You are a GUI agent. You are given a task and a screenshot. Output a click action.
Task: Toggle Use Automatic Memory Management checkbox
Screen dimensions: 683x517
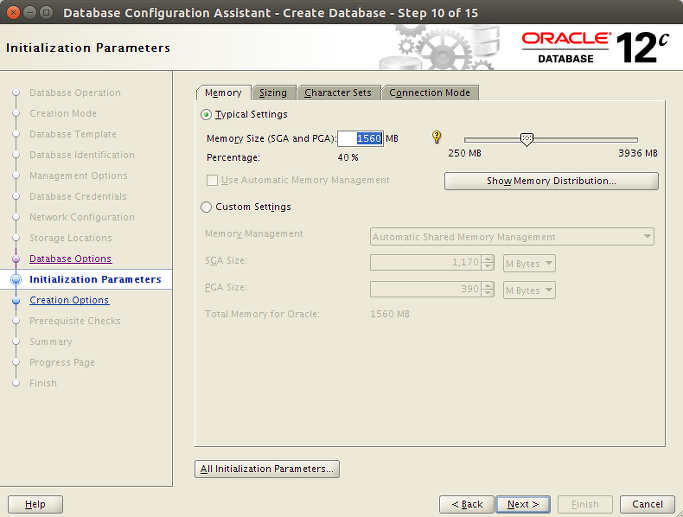(212, 180)
